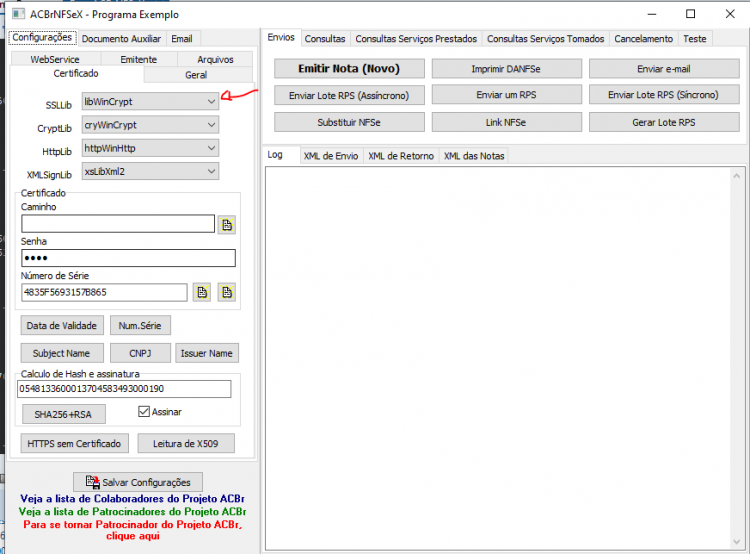
Task: Open the SSLLib dropdown
Action: click(x=150, y=101)
